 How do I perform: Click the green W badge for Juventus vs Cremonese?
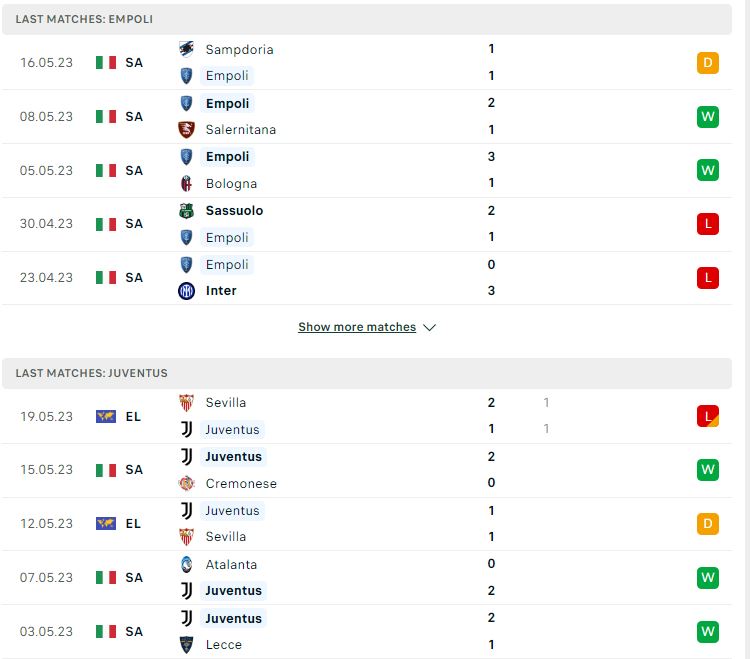click(707, 470)
